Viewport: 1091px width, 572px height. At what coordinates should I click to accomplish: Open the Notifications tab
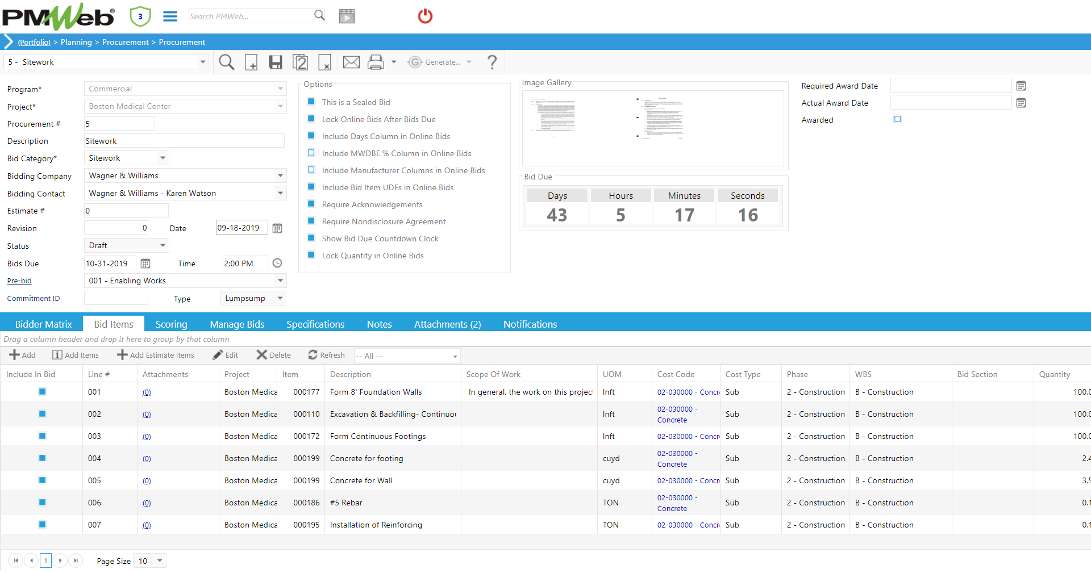530,324
